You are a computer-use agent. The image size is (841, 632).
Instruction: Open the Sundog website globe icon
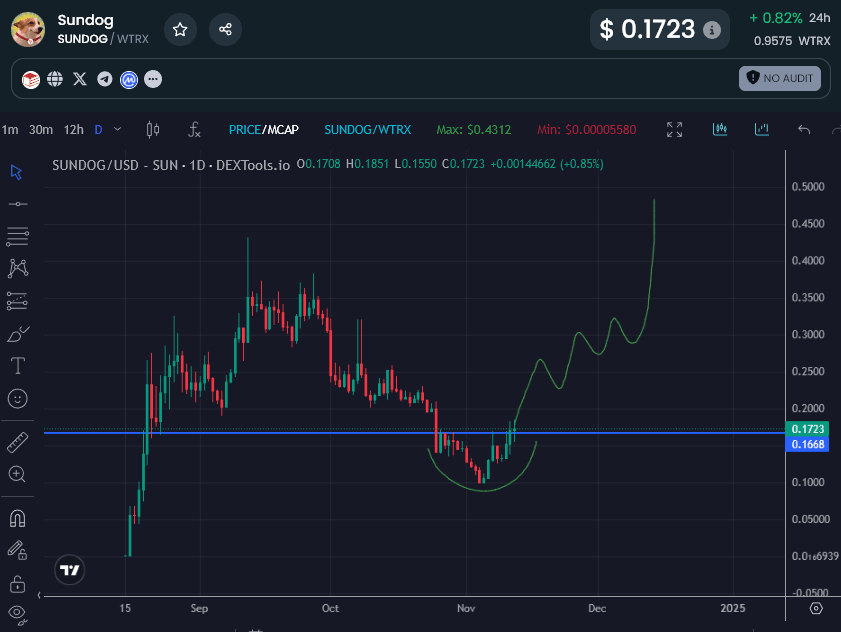[x=55, y=79]
